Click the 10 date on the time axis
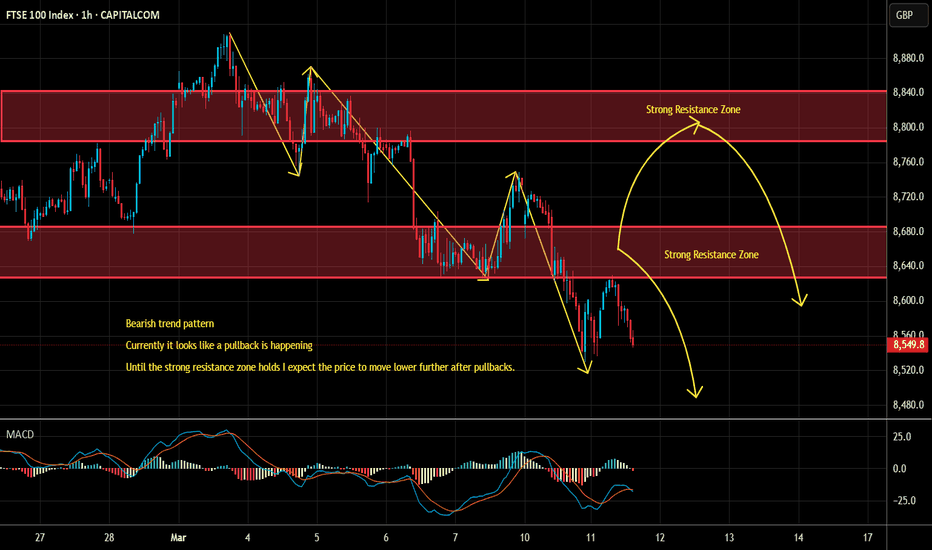This screenshot has height=550, width=932. click(x=525, y=538)
